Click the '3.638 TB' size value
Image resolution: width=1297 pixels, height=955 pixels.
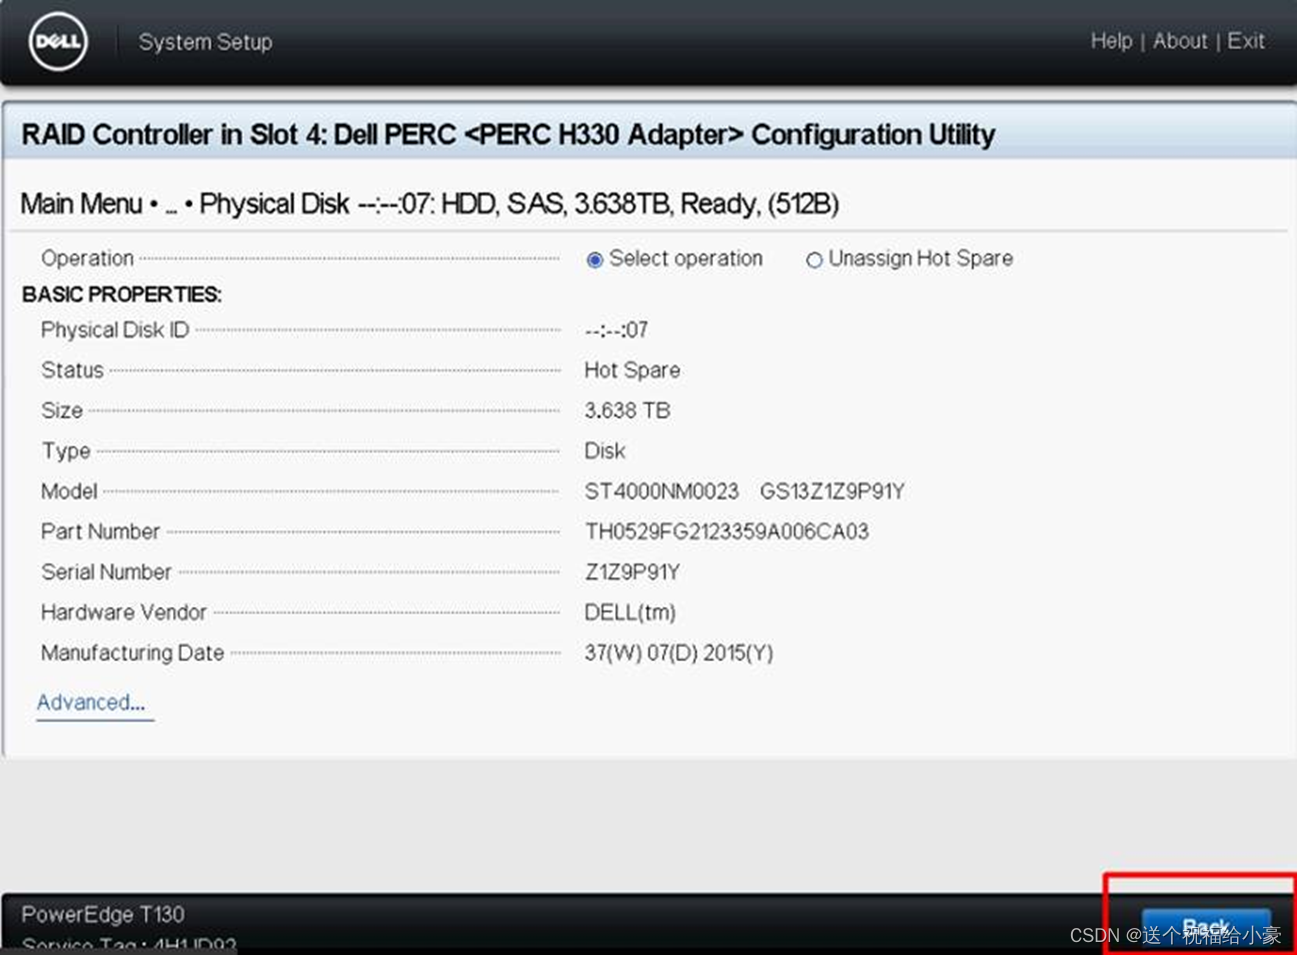[x=627, y=411]
